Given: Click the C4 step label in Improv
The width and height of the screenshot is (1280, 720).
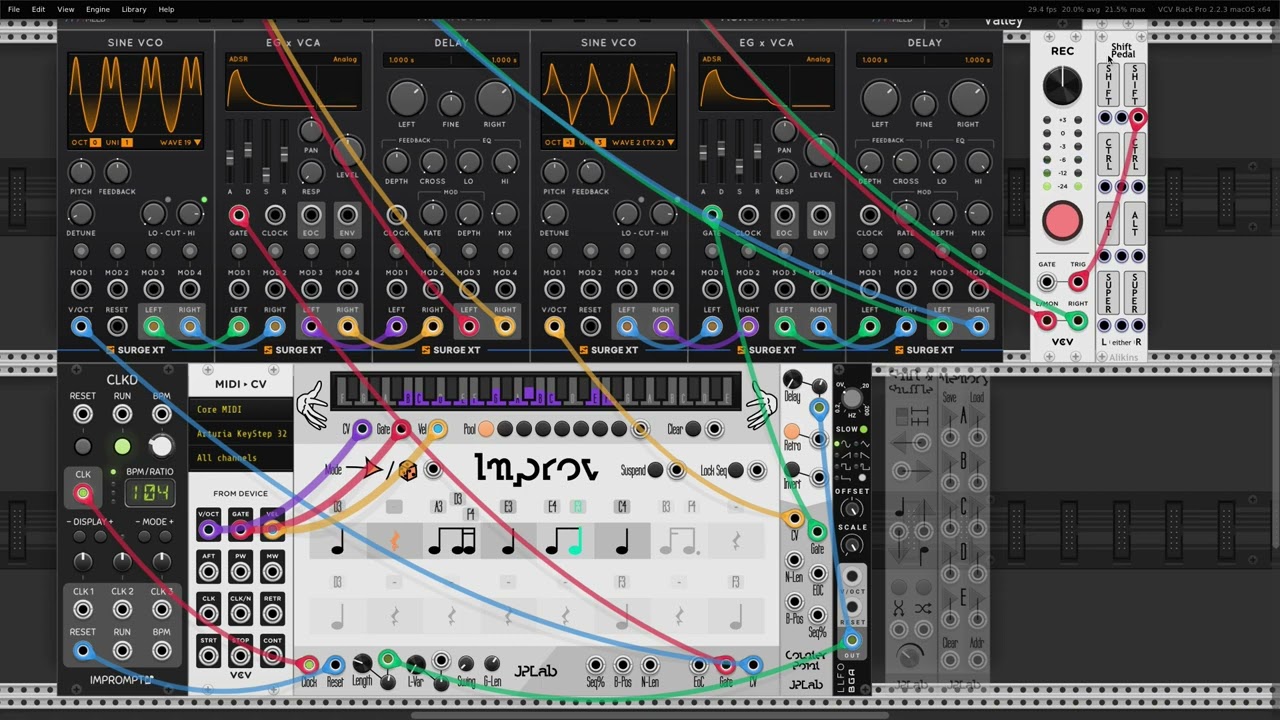Looking at the screenshot, I should point(622,507).
